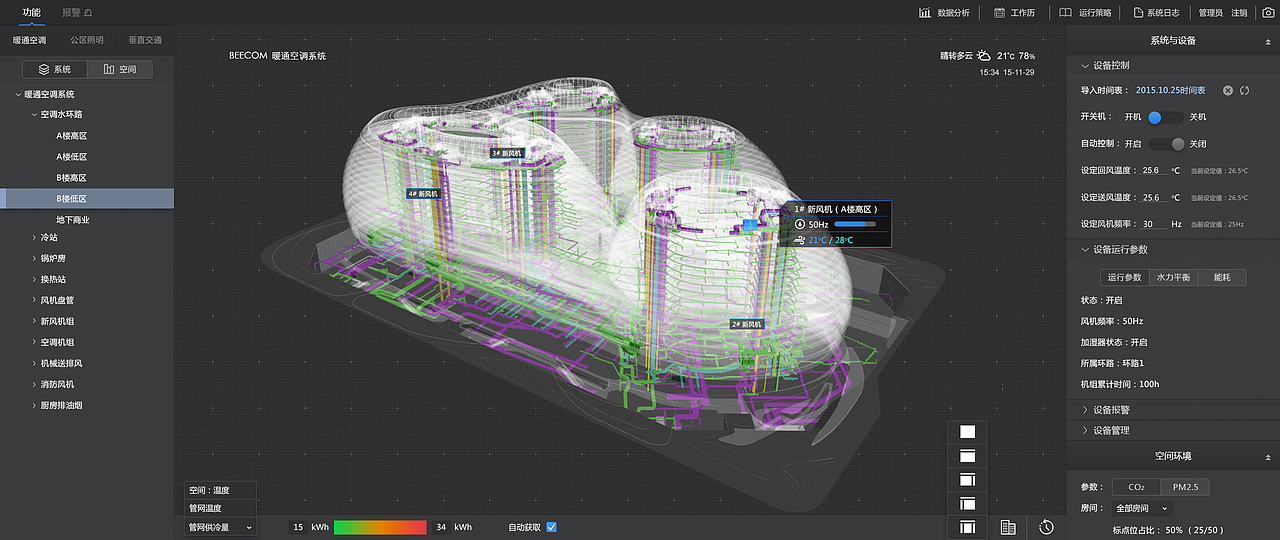Click the weather cloud-sun icon
This screenshot has height=540, width=1280.
pos(985,56)
